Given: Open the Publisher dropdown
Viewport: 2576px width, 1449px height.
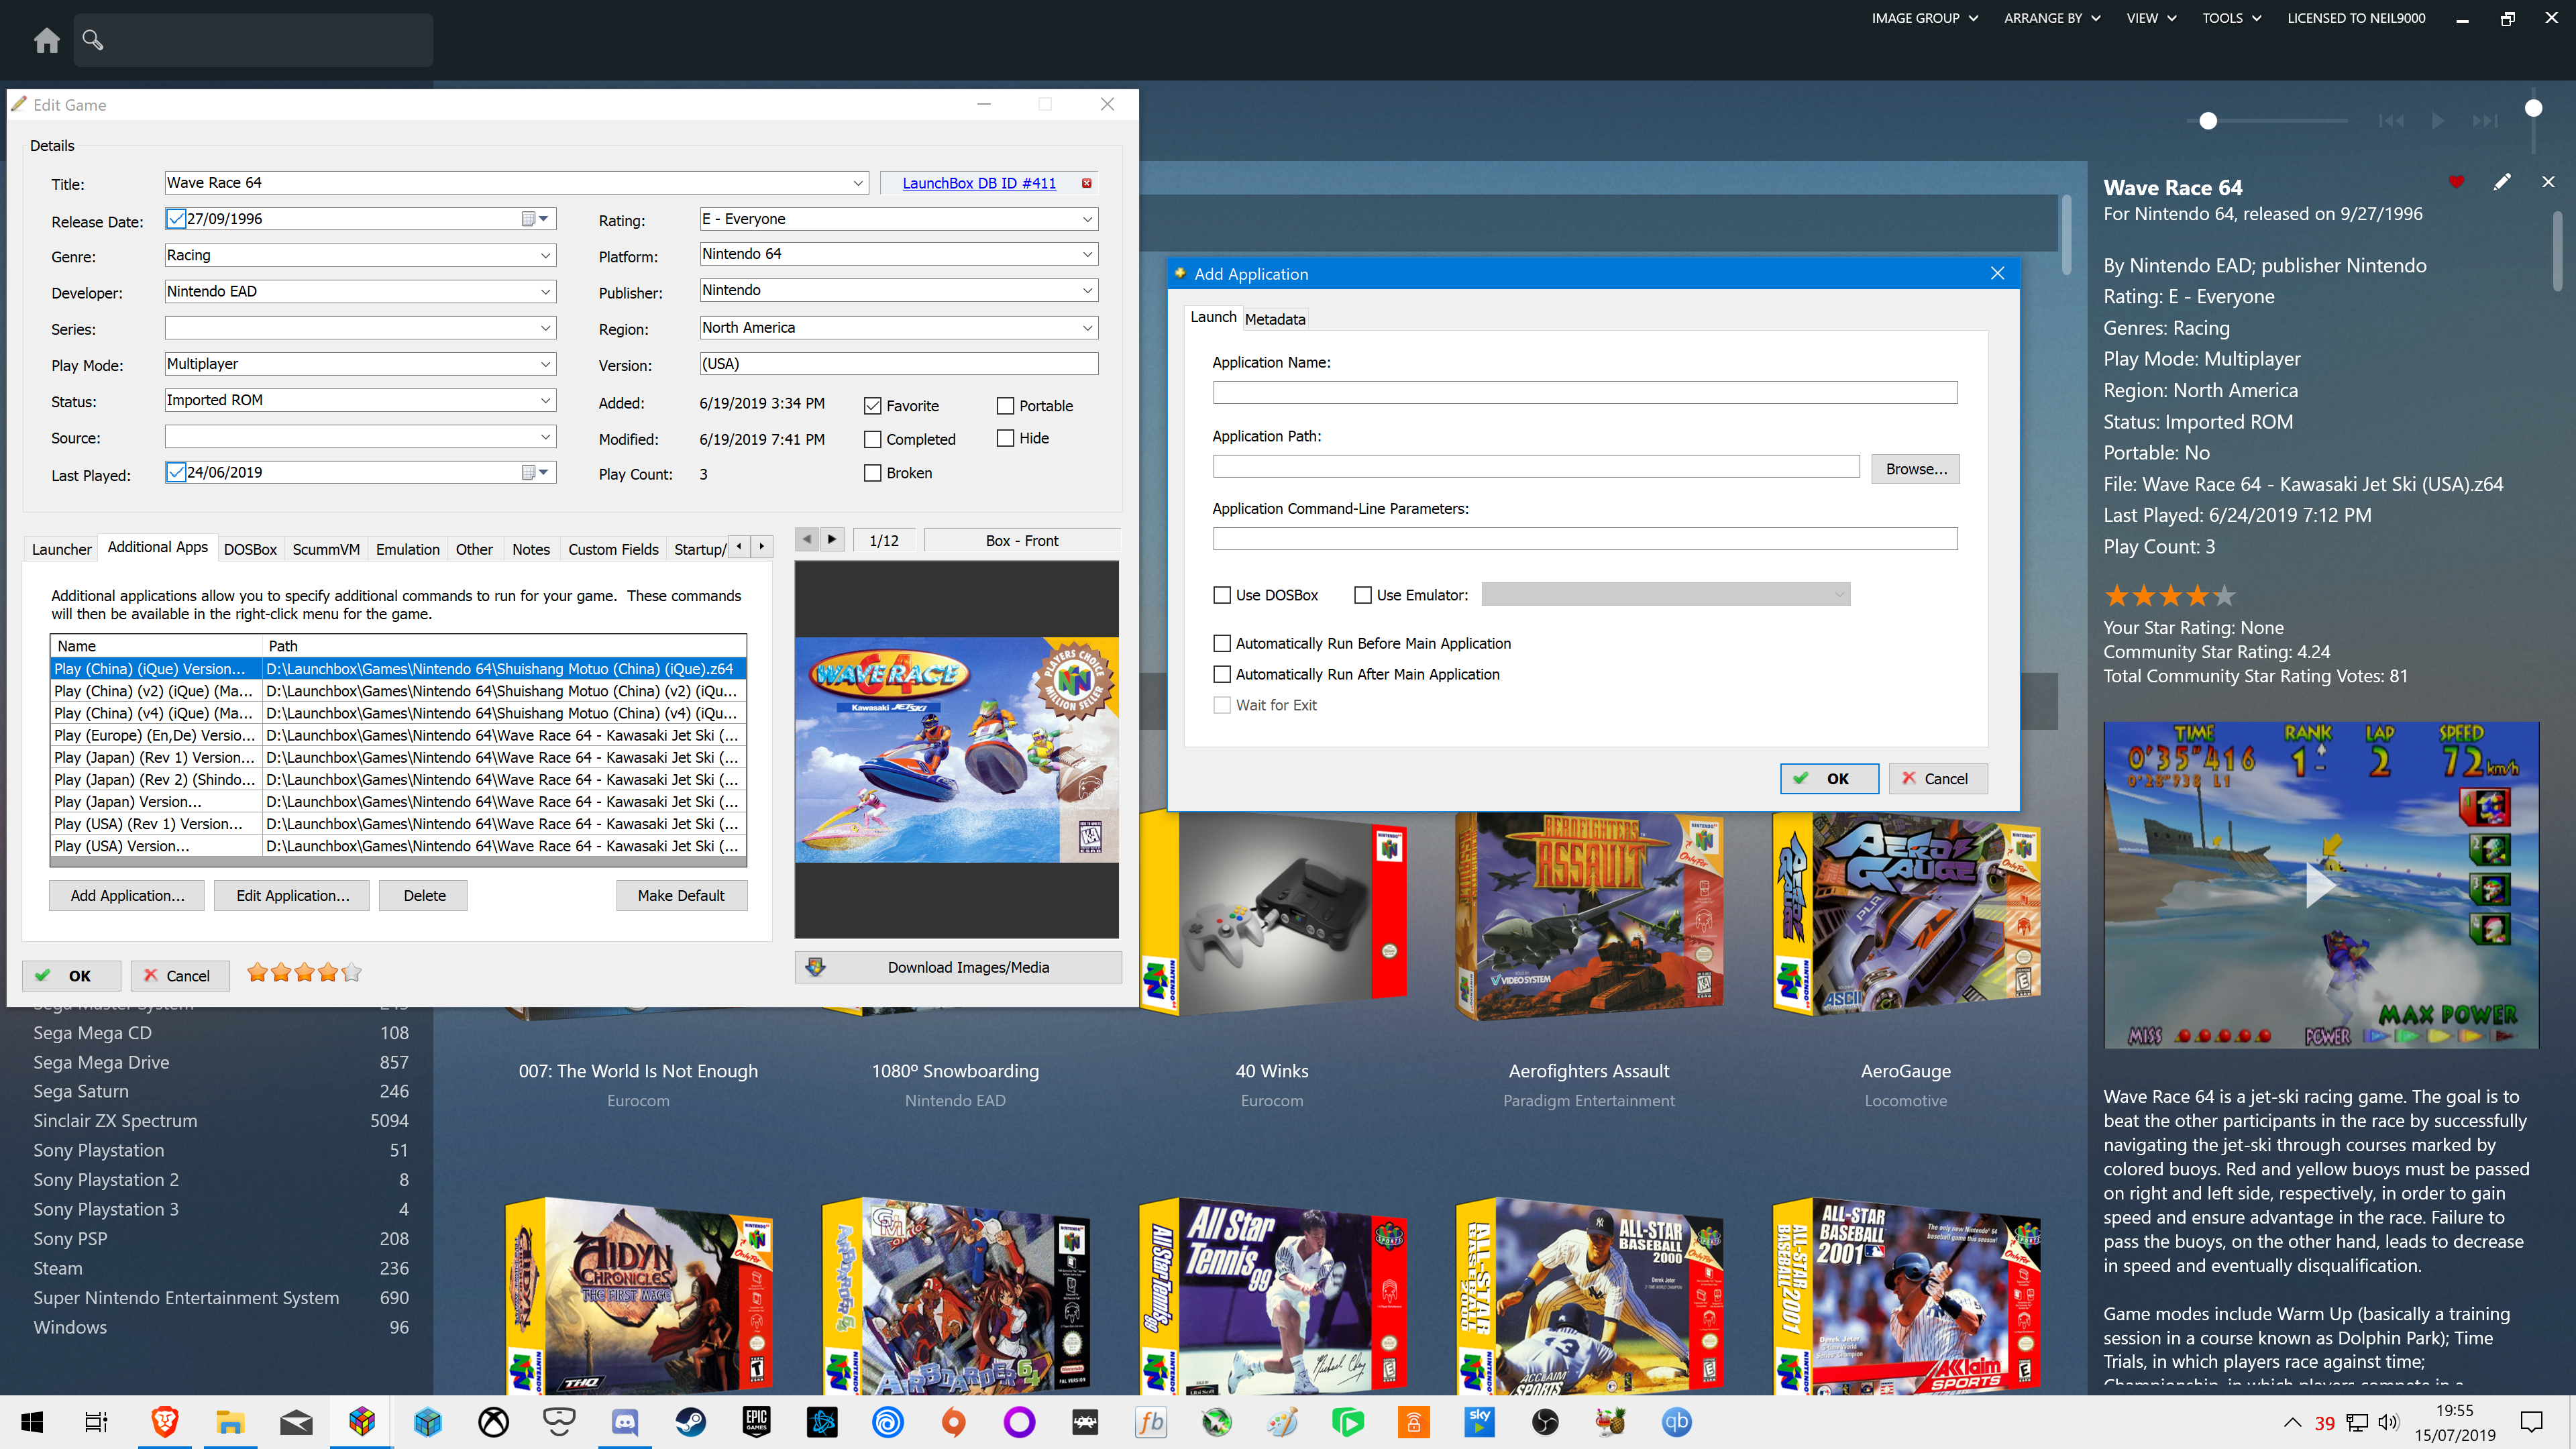Looking at the screenshot, I should point(1088,290).
